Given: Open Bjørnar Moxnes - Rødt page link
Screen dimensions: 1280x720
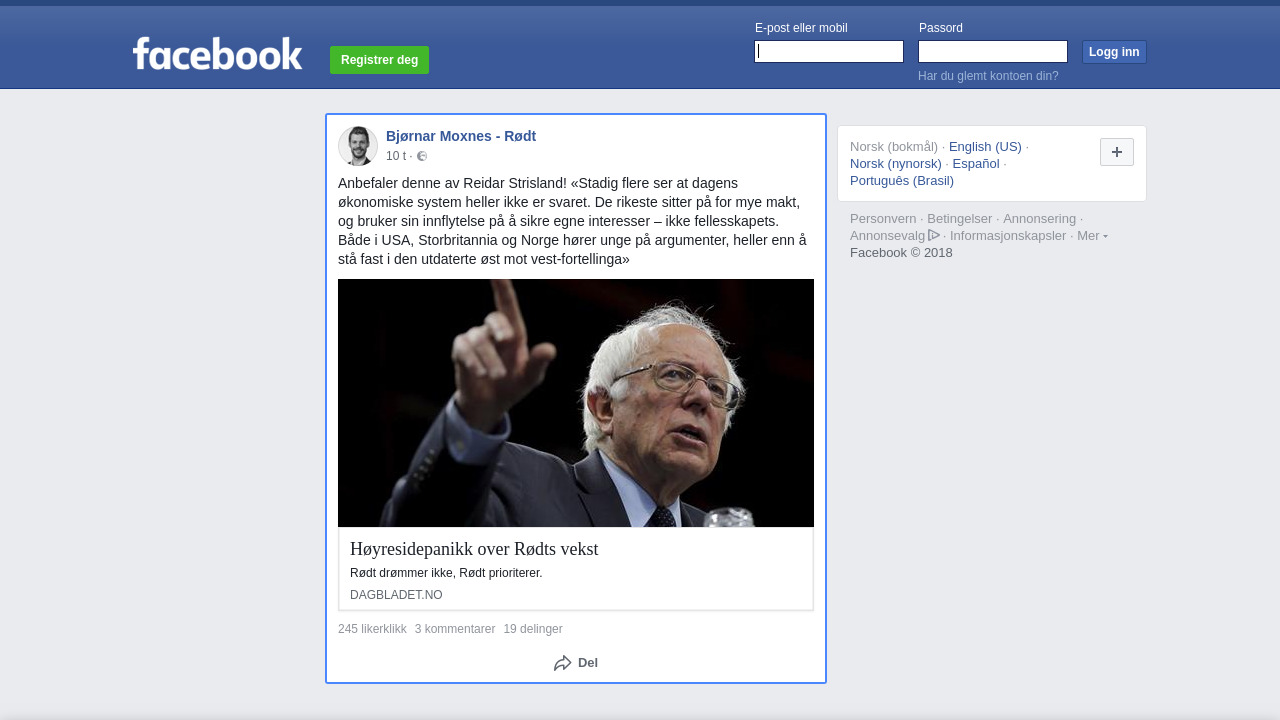Looking at the screenshot, I should coord(461,136).
